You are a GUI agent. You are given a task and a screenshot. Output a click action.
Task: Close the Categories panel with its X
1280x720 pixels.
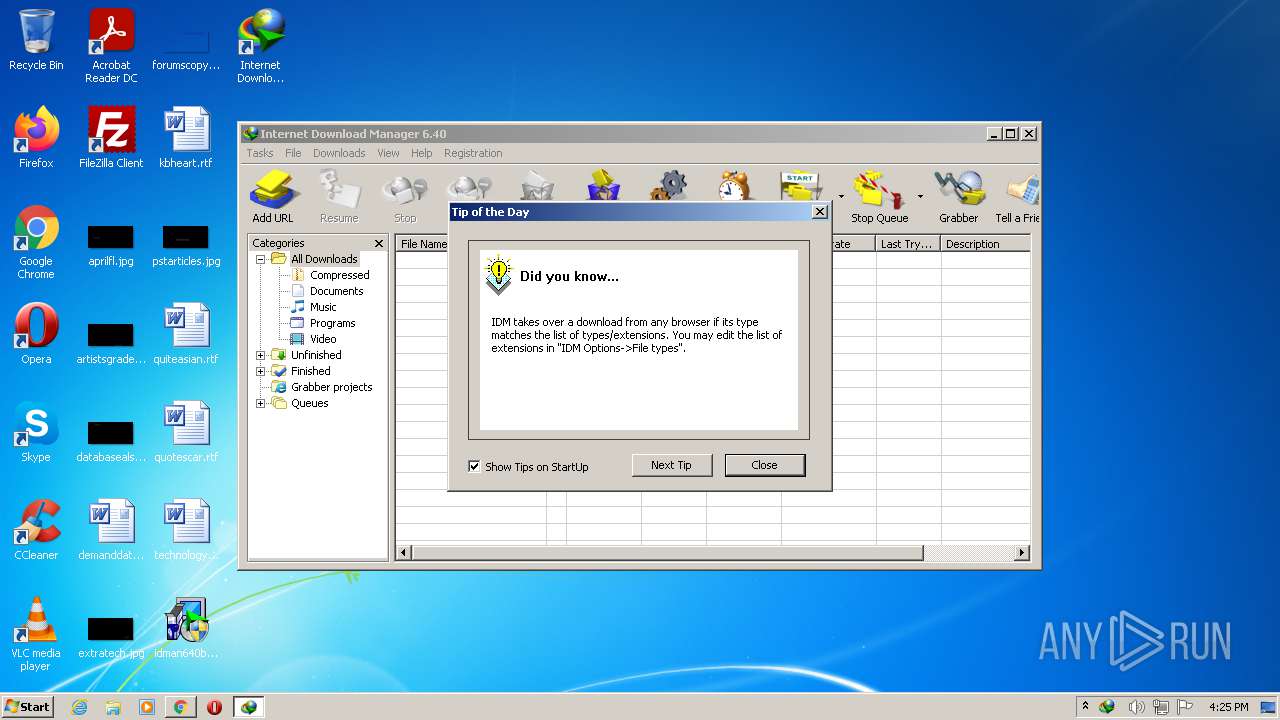click(x=379, y=243)
